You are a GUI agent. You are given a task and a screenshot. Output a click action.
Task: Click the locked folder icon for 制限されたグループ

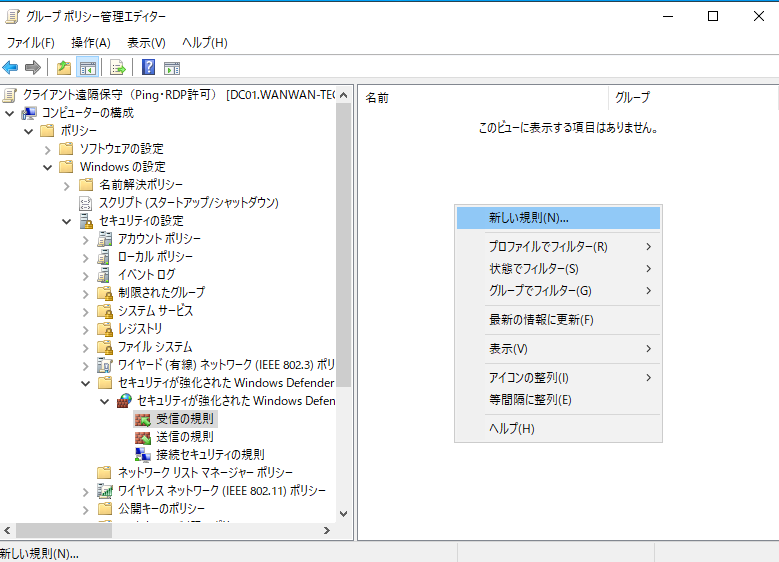(x=105, y=293)
